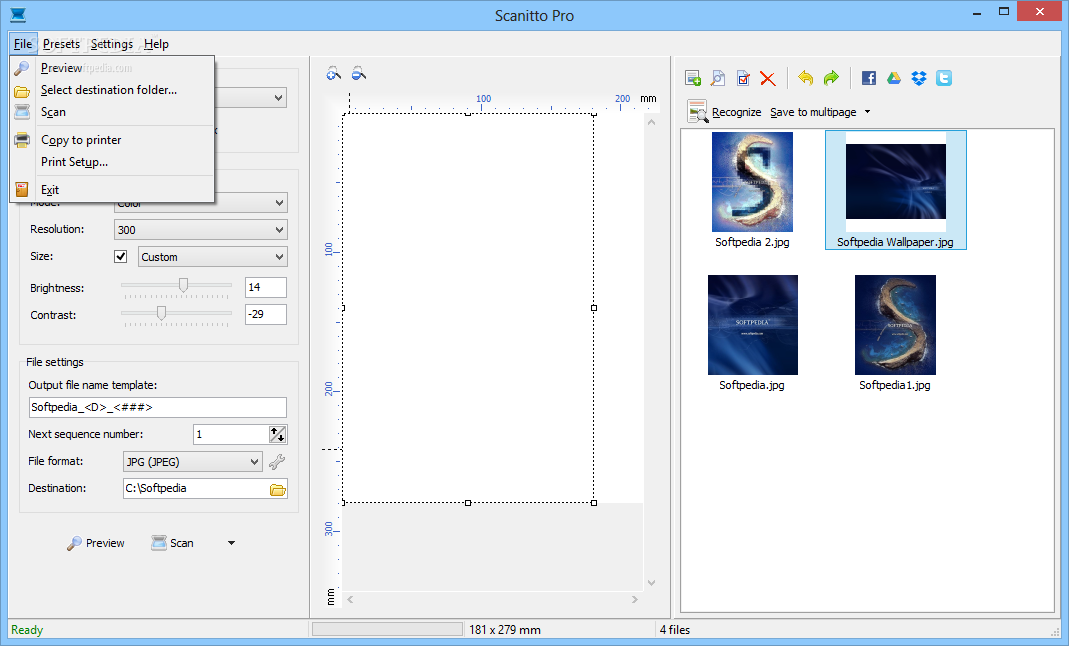The image size is (1069, 646).
Task: Browse destination folder icon in Destination field
Action: [277, 489]
